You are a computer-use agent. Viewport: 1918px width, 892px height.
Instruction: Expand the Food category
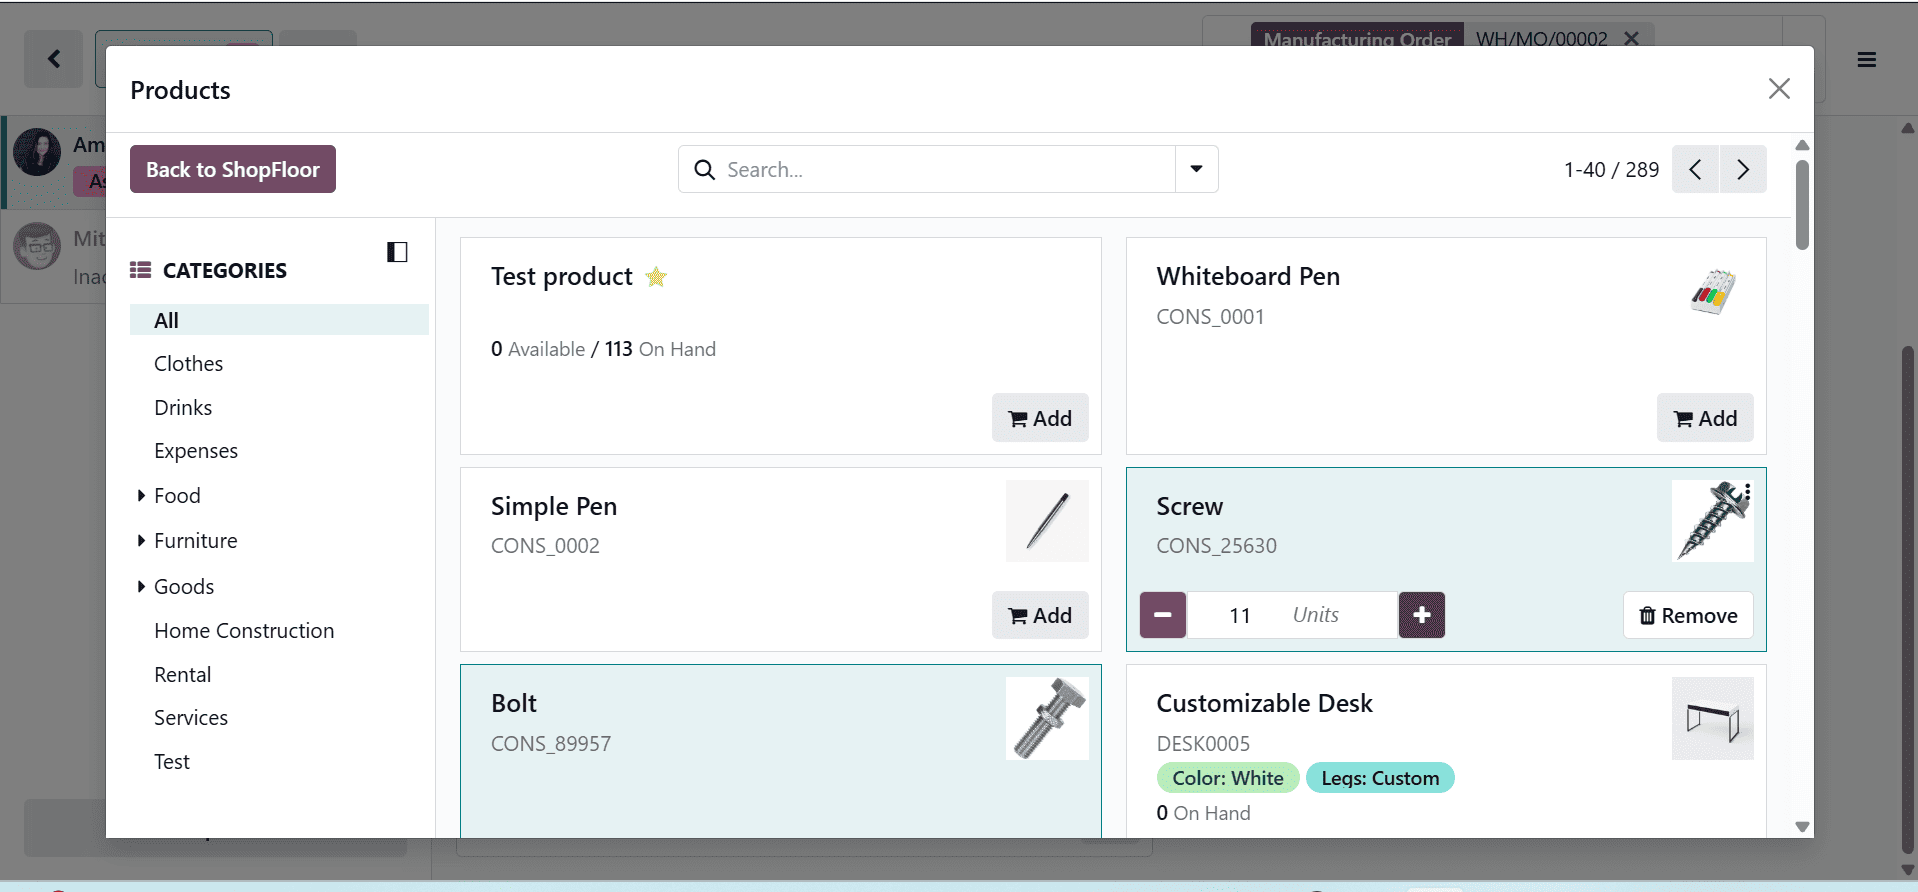(141, 495)
